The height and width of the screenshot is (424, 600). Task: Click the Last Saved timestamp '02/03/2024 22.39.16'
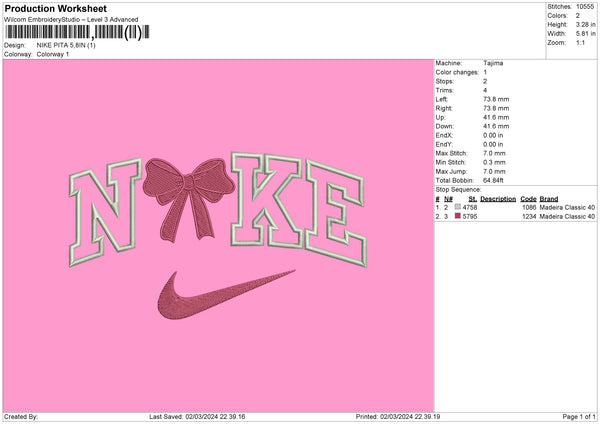215,417
